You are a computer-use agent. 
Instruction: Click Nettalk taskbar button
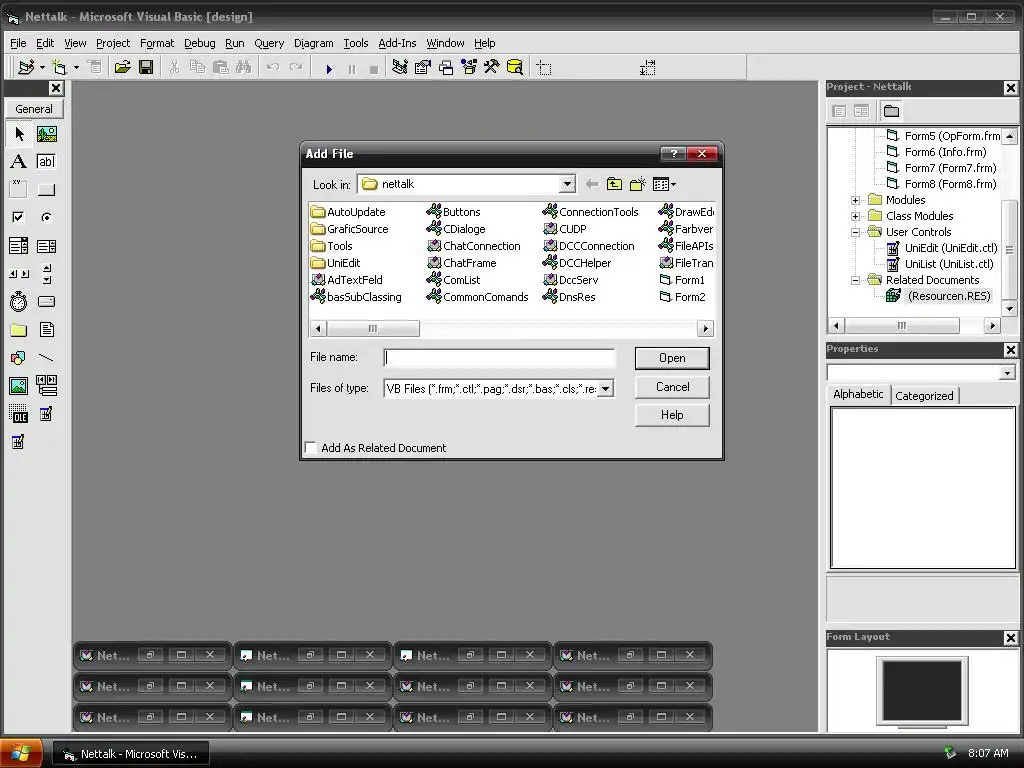coord(130,754)
